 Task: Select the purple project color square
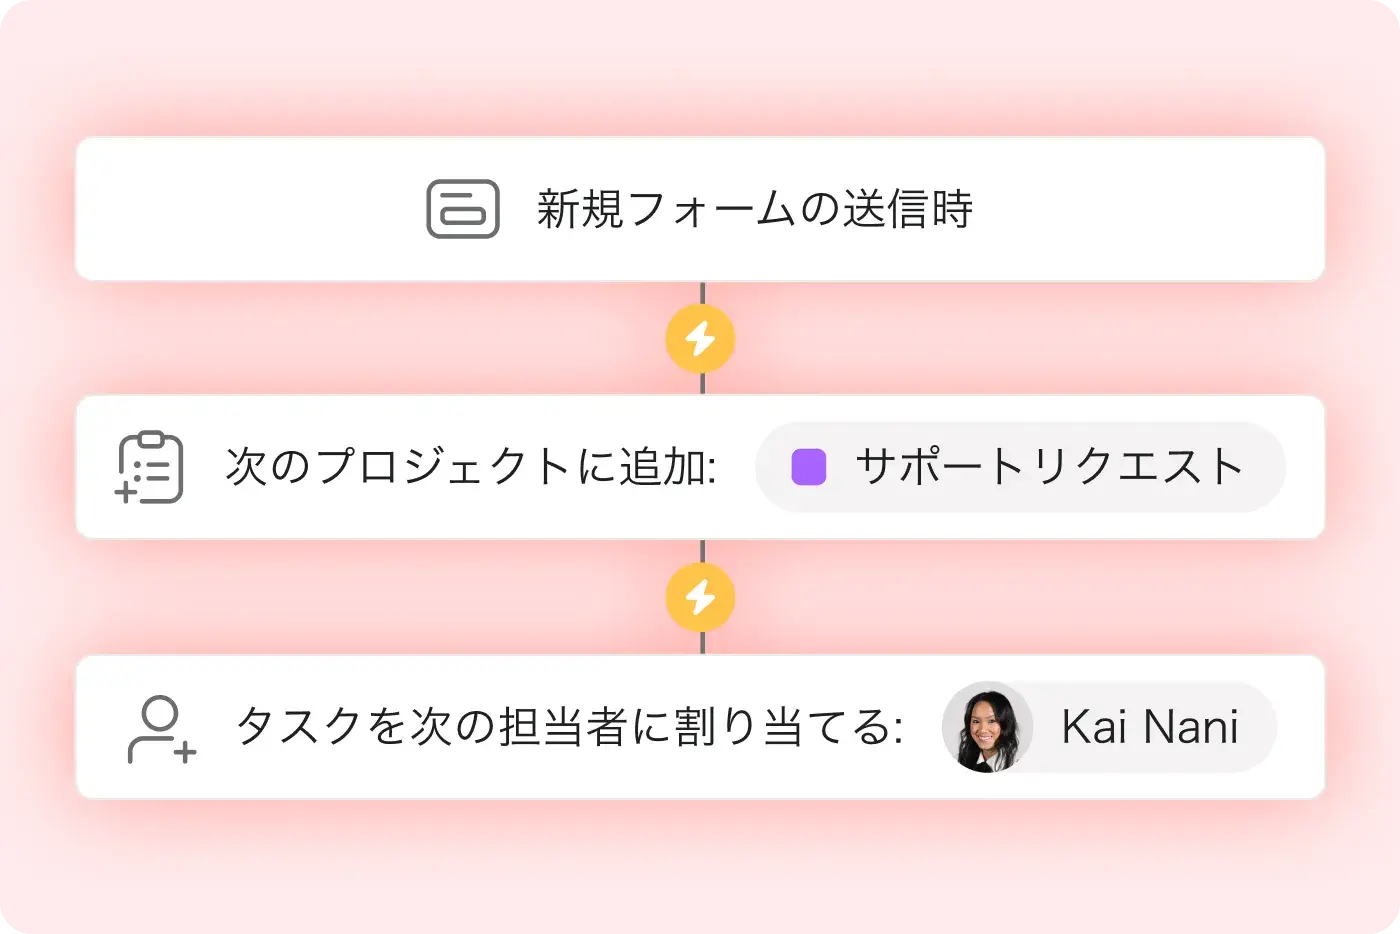pyautogui.click(x=808, y=467)
